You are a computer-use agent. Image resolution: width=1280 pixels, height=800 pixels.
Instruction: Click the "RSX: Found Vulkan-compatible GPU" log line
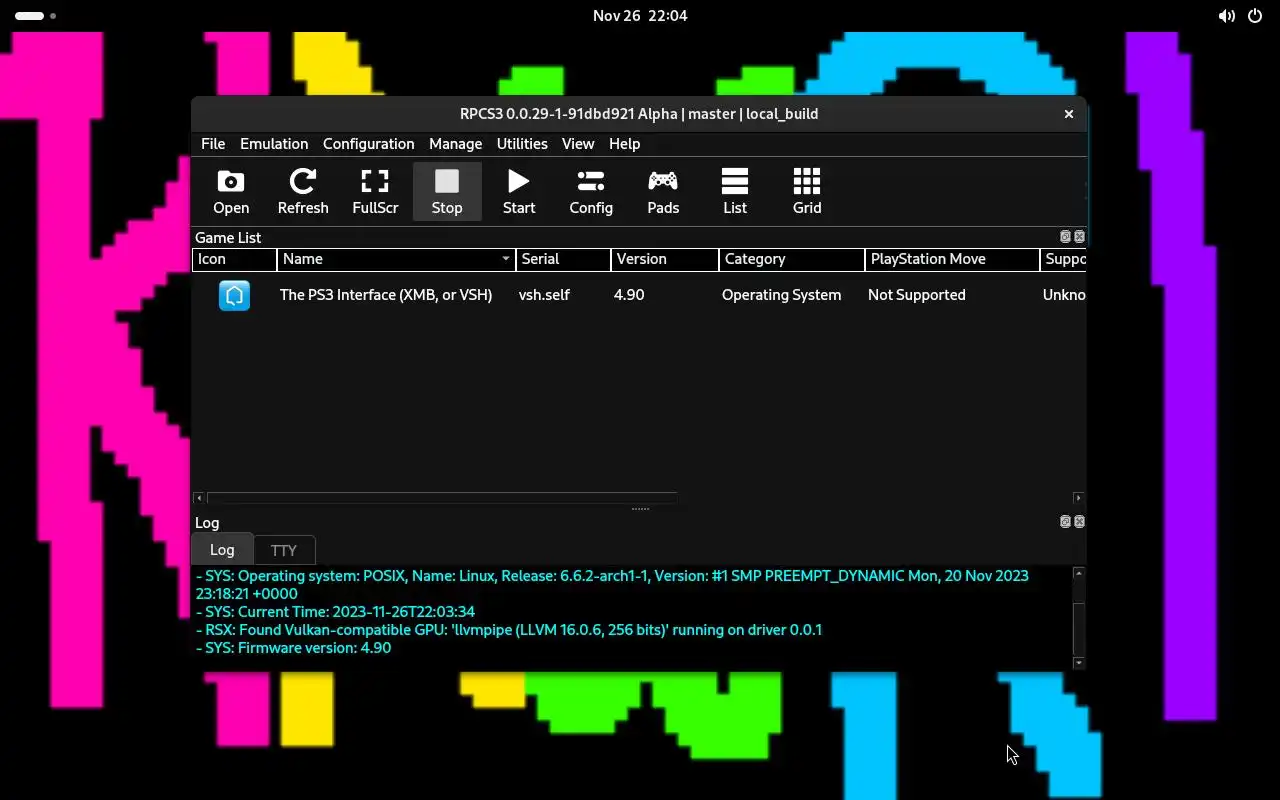point(508,630)
